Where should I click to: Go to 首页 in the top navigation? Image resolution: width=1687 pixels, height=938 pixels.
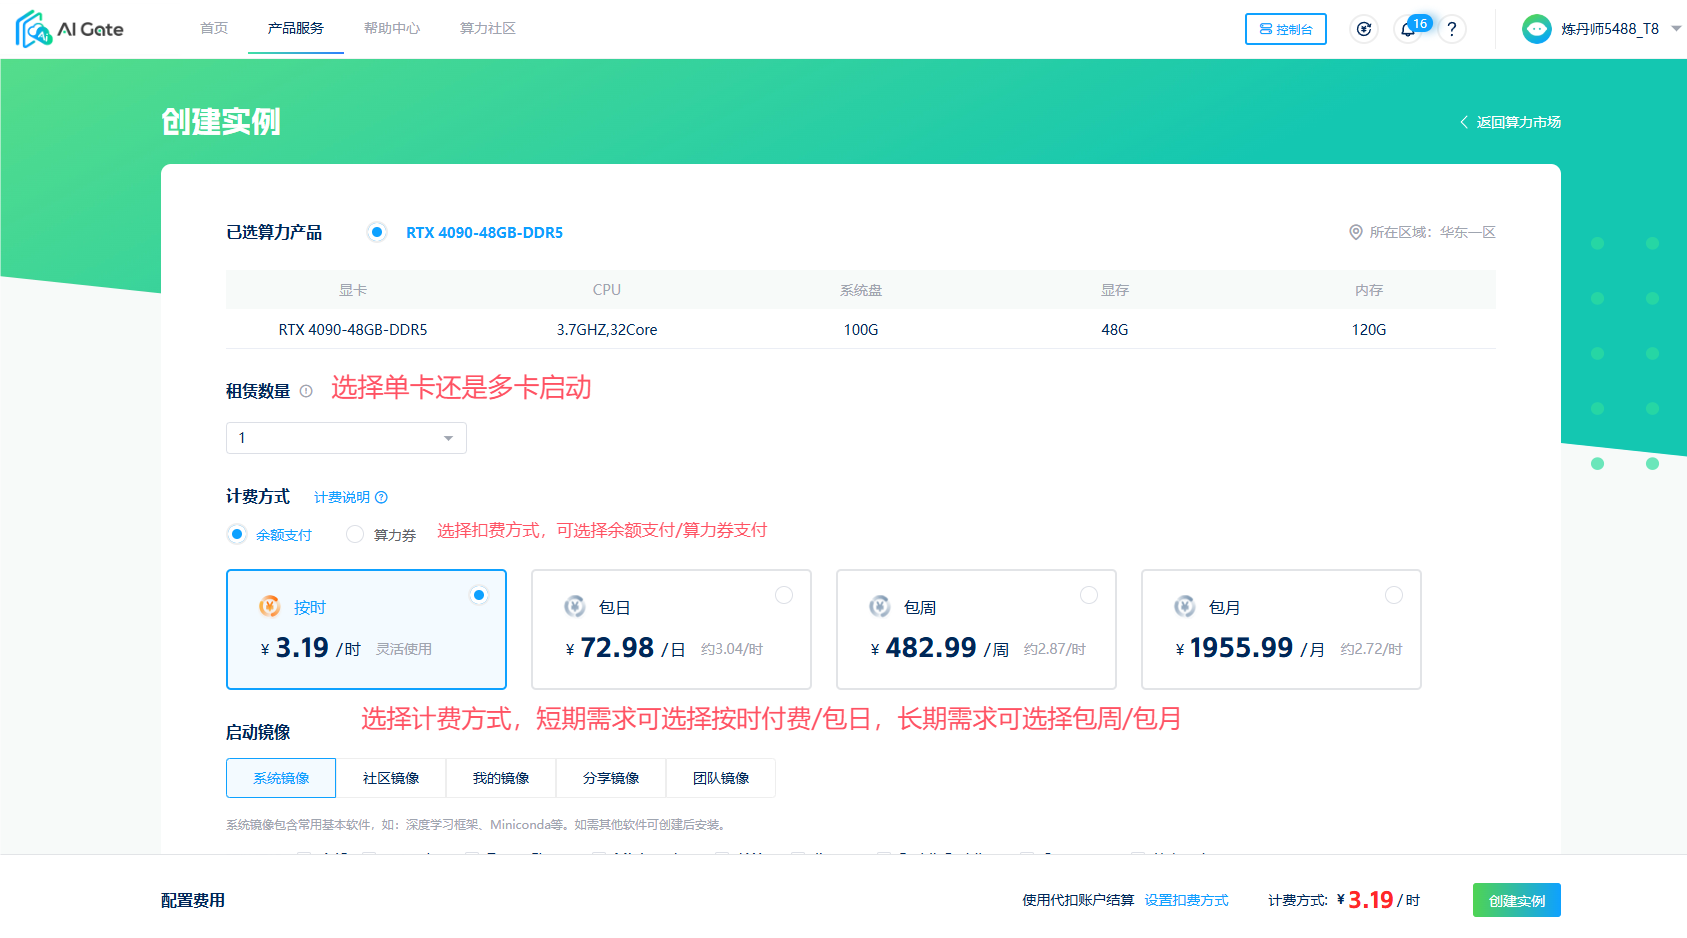(x=214, y=28)
